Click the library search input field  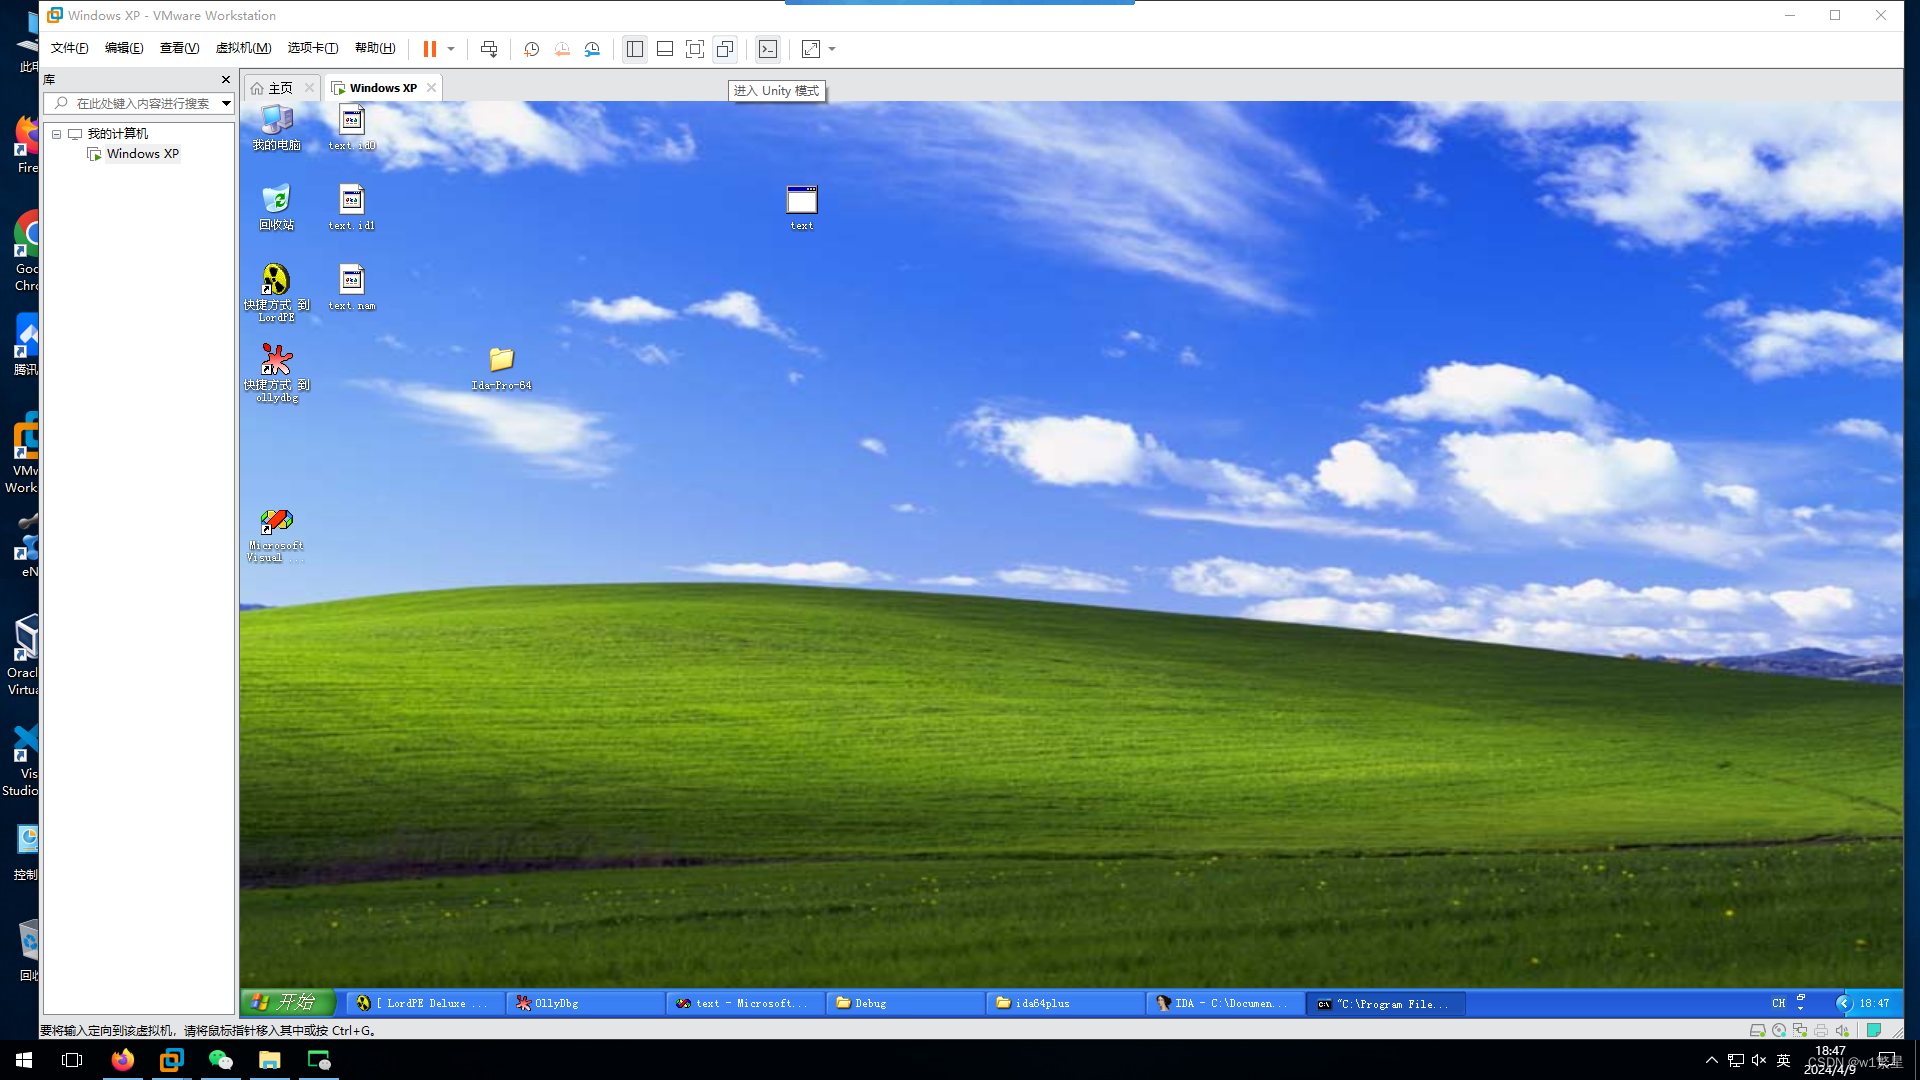pyautogui.click(x=142, y=103)
